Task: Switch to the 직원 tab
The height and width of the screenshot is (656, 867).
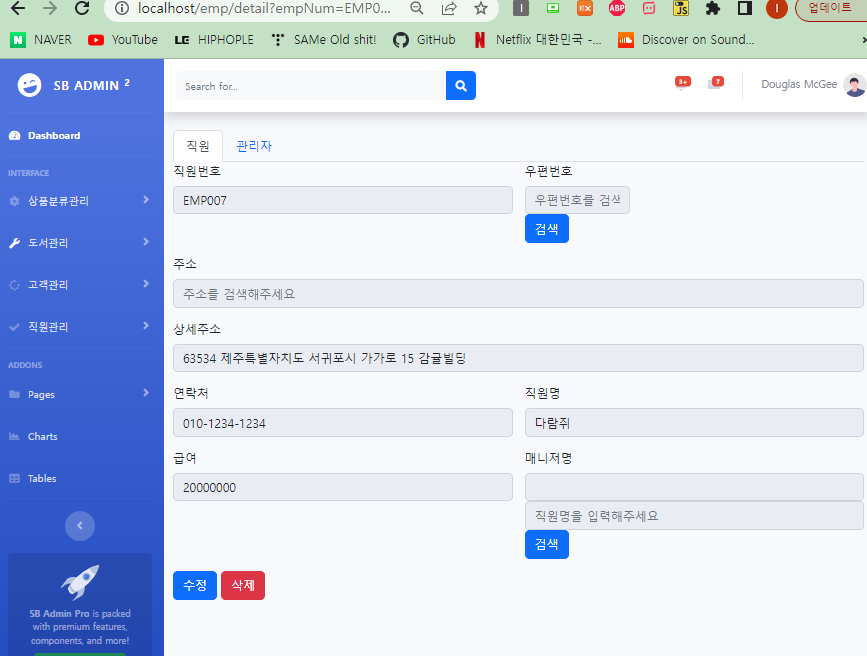Action: point(198,146)
